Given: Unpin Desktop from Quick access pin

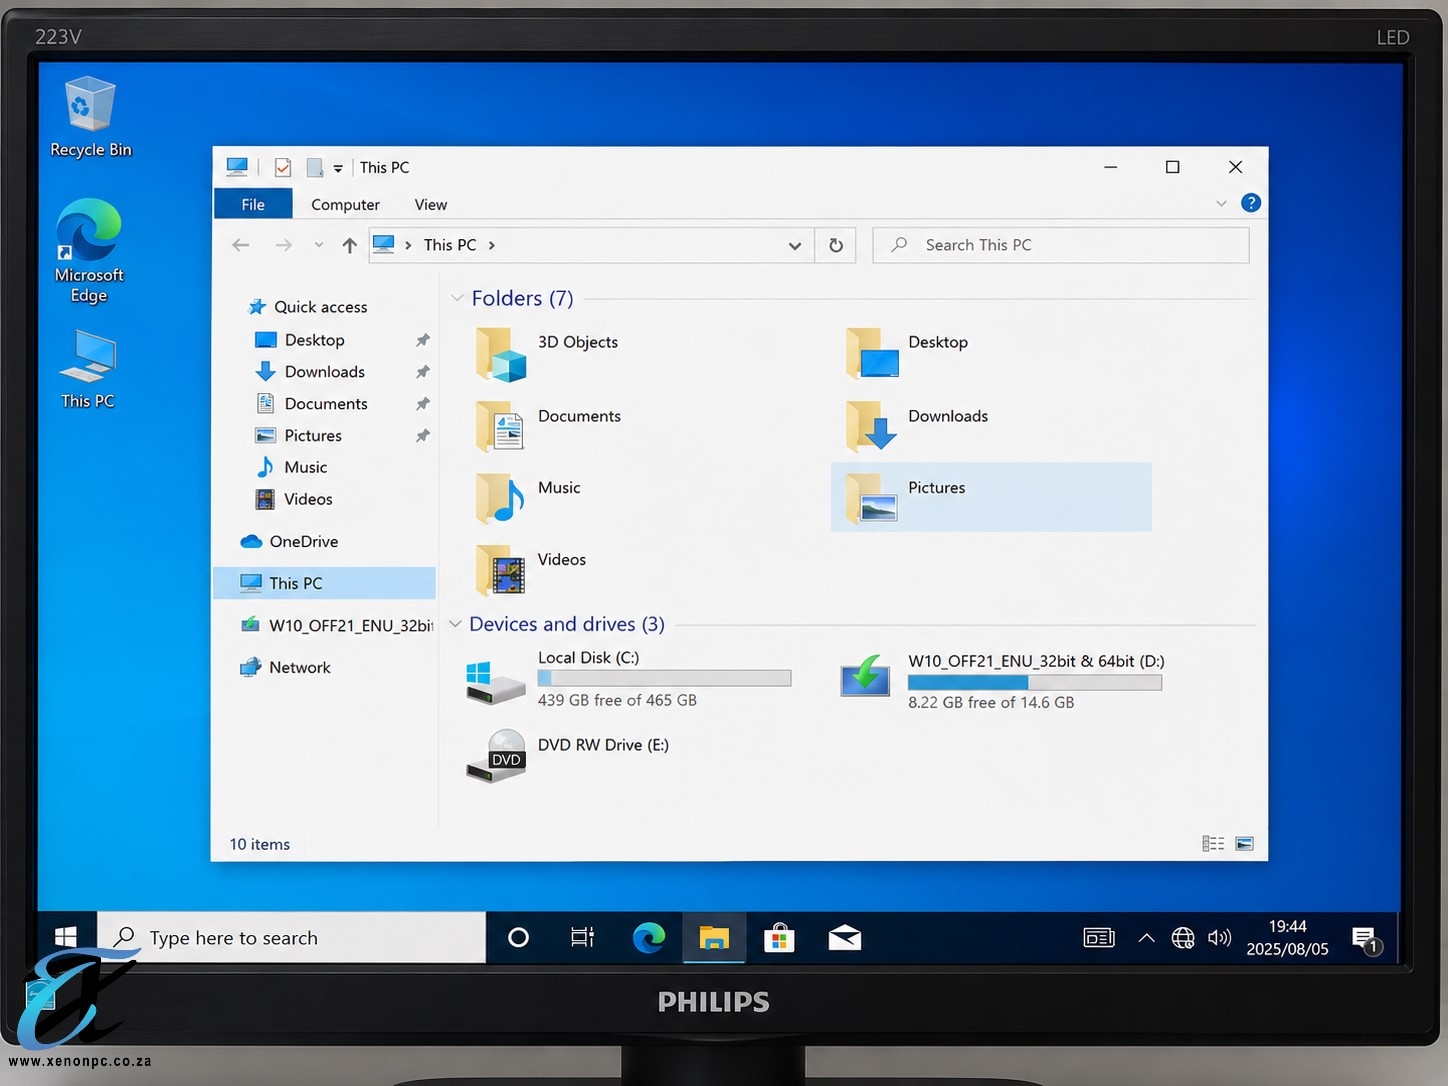Looking at the screenshot, I should (423, 340).
